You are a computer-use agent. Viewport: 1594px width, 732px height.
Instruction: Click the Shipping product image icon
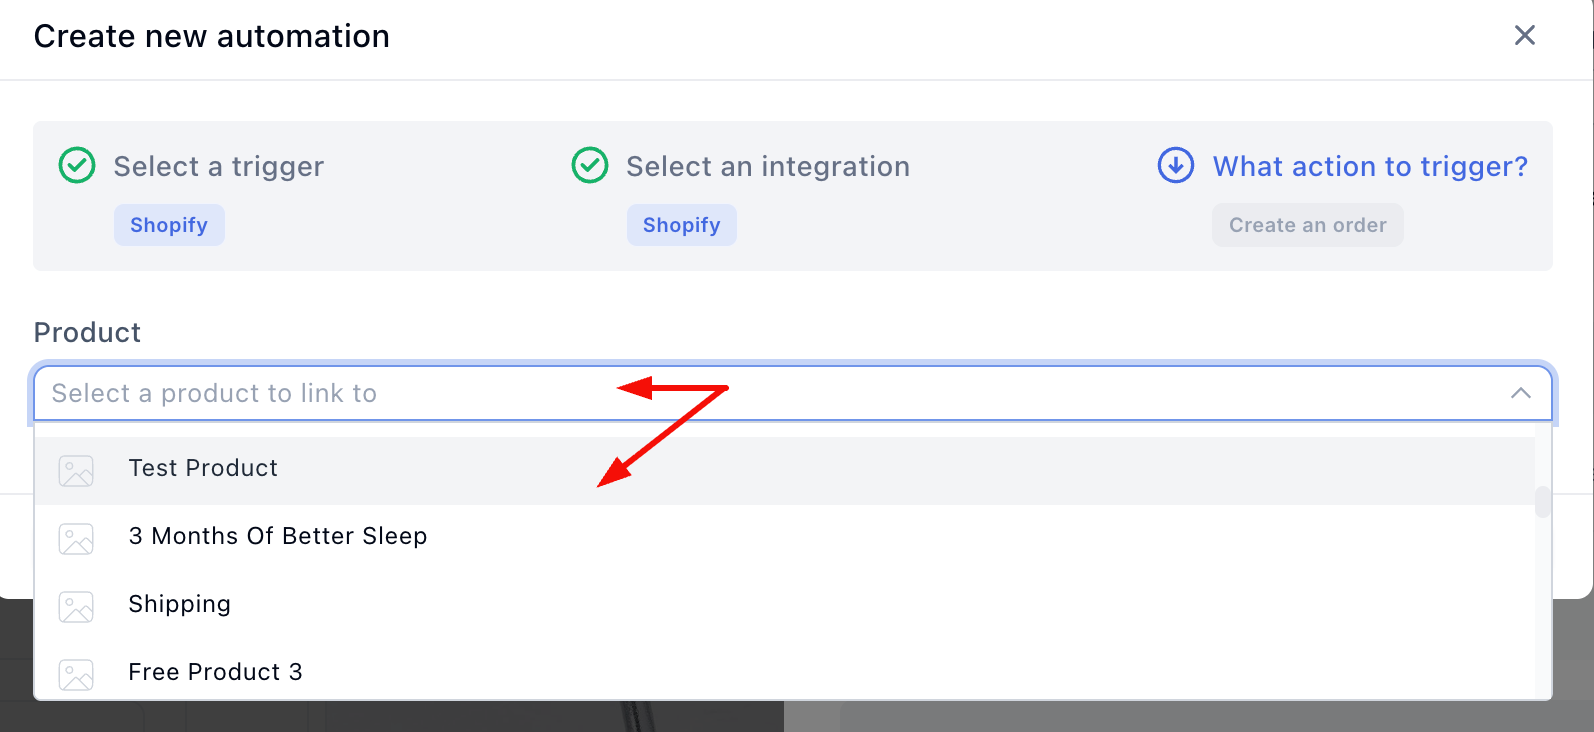pos(76,607)
